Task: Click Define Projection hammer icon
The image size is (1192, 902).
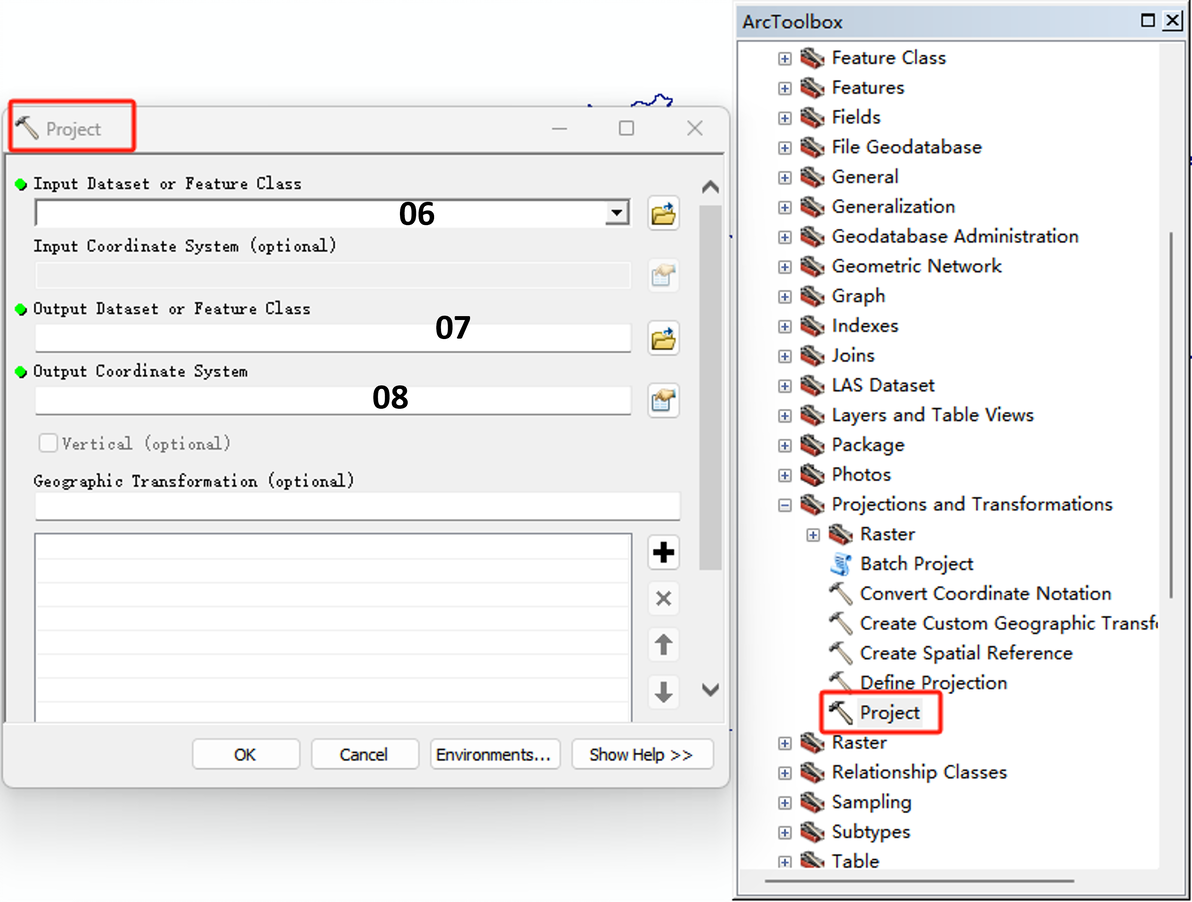Action: coord(840,681)
